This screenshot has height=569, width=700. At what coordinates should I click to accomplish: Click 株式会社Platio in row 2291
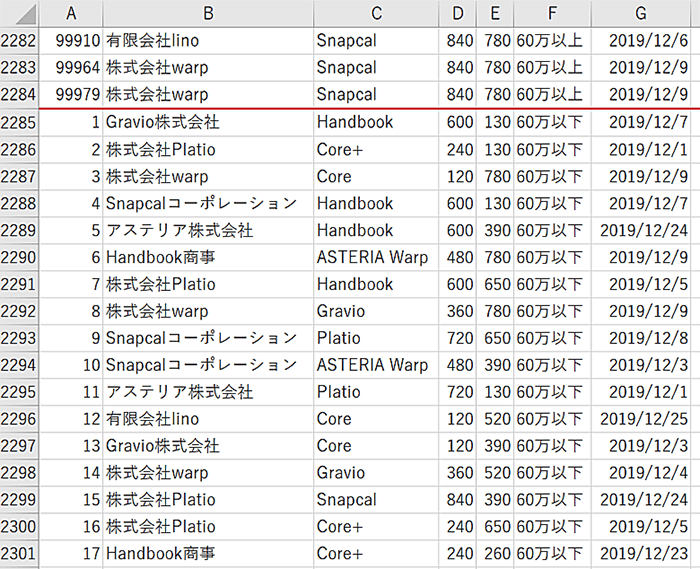(x=208, y=284)
